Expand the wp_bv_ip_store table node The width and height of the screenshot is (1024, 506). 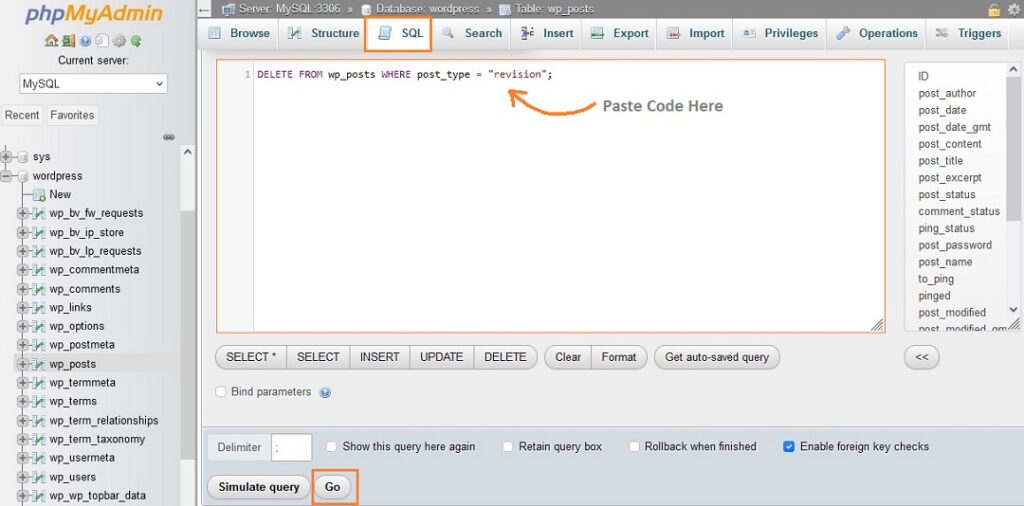click(23, 232)
